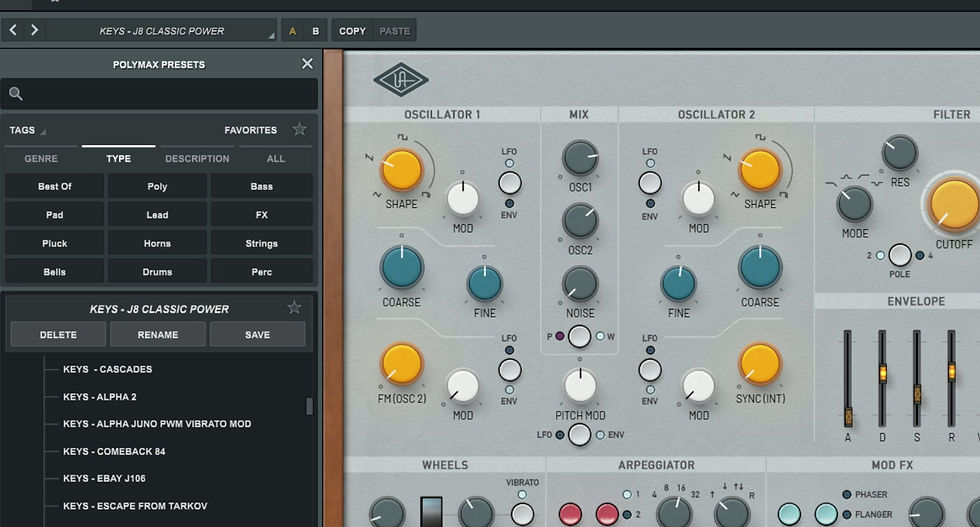The height and width of the screenshot is (527, 980).
Task: Switch to the GENRE tag tab
Action: tap(41, 158)
